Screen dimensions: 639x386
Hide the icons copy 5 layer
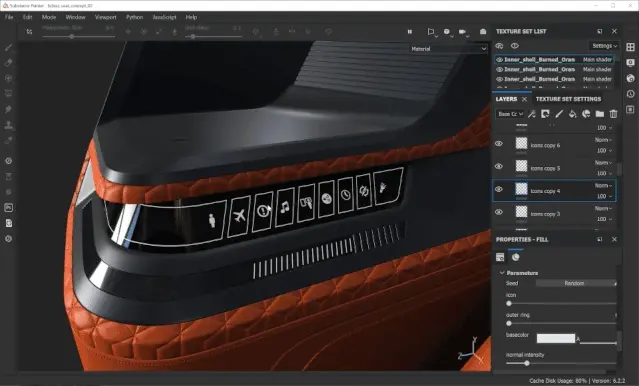[499, 167]
